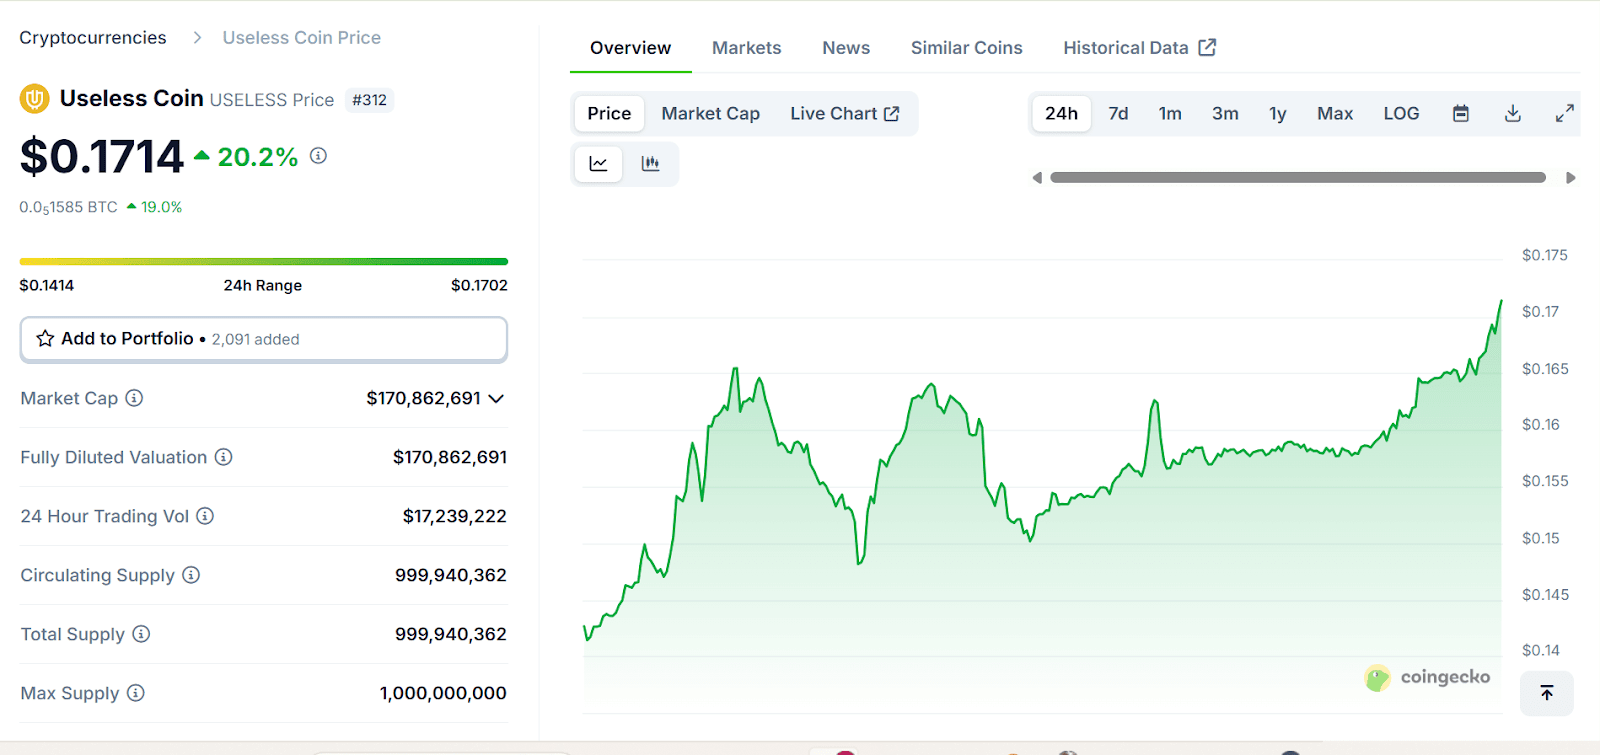Go to Cryptocurrencies breadcrumb link
The width and height of the screenshot is (1600, 755).
pos(93,38)
